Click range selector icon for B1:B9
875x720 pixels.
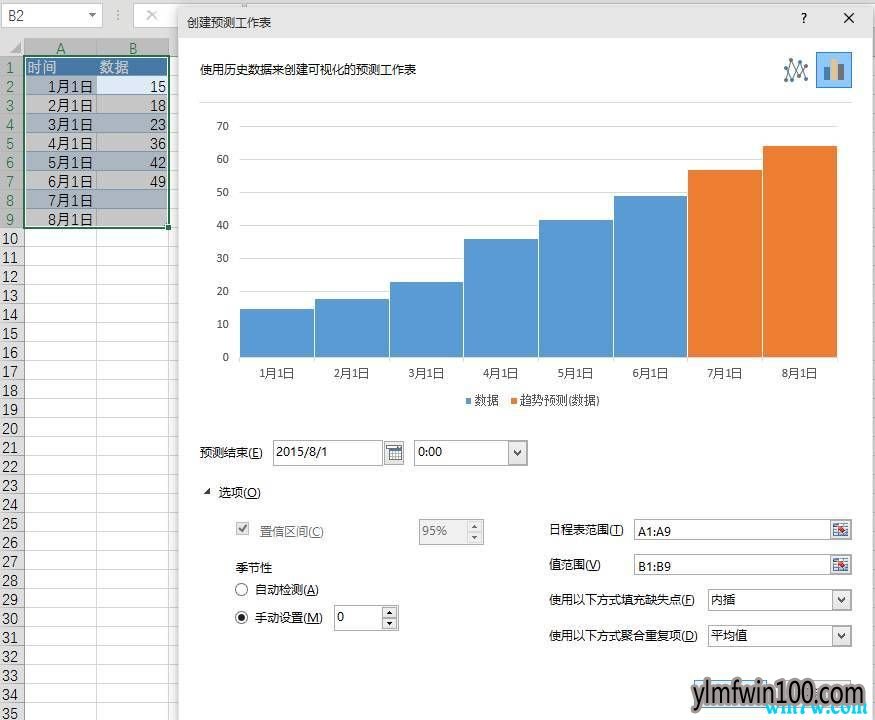click(x=840, y=565)
